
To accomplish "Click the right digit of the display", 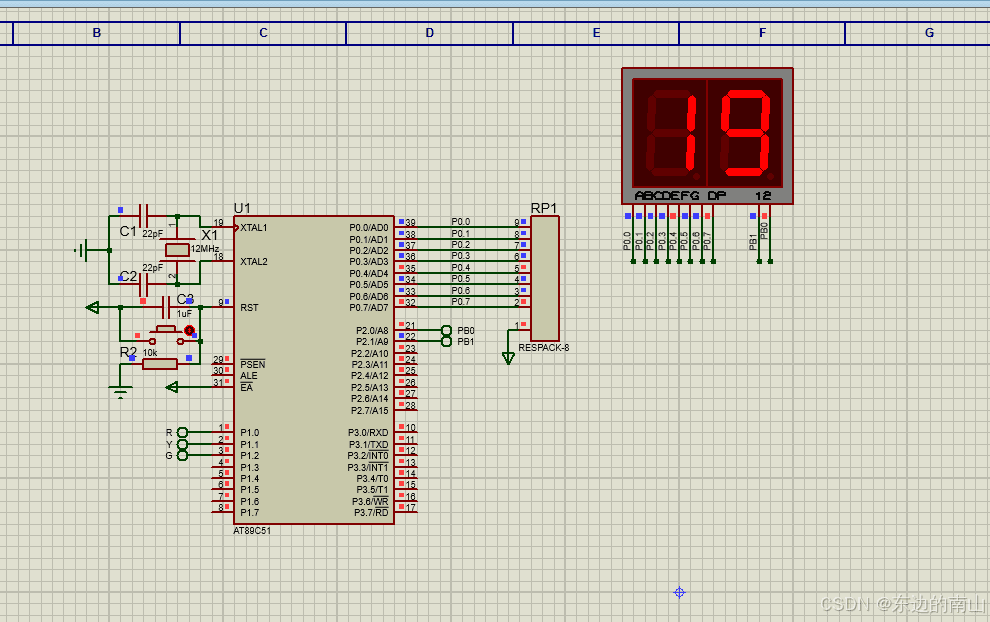I will [x=746, y=133].
